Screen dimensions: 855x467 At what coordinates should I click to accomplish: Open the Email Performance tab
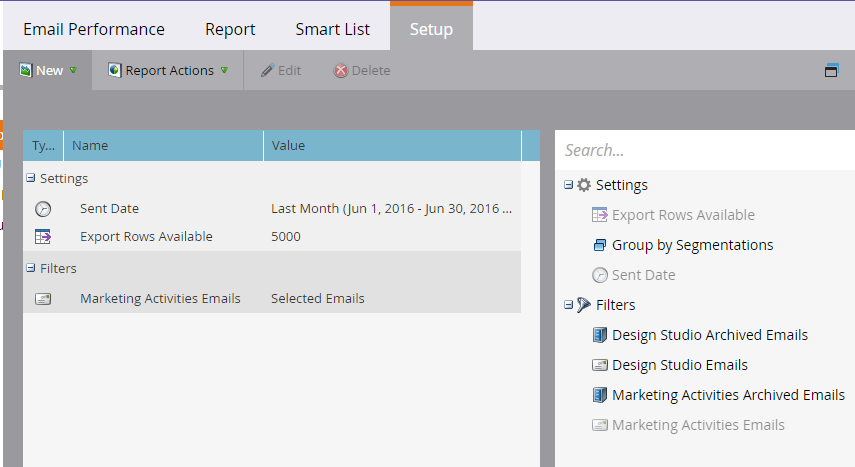pos(94,29)
